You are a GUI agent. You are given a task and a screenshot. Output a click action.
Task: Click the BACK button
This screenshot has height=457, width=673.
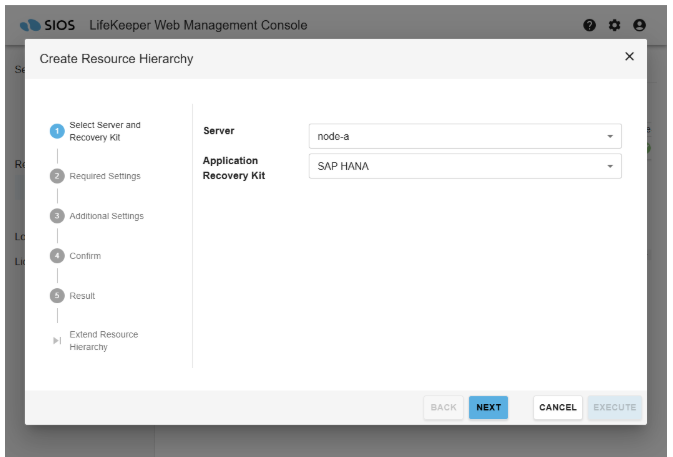pyautogui.click(x=443, y=407)
